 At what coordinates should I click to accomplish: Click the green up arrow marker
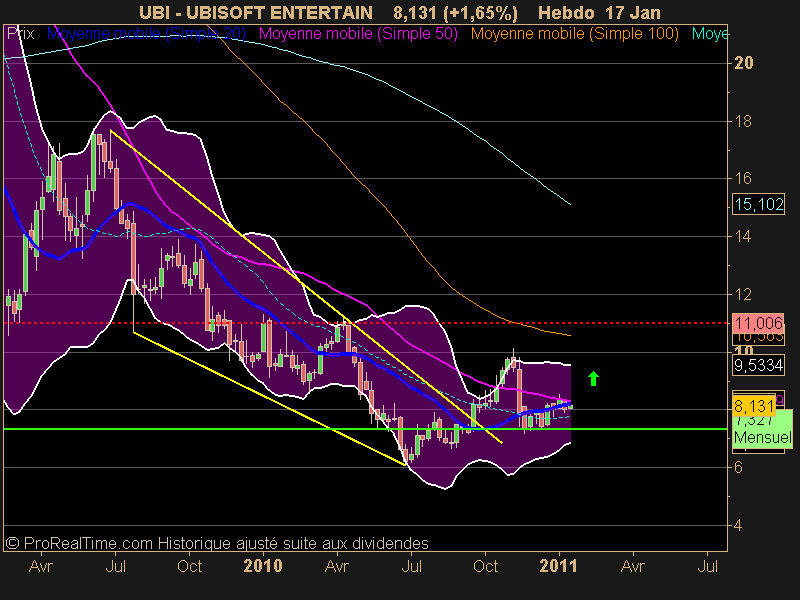pyautogui.click(x=593, y=379)
